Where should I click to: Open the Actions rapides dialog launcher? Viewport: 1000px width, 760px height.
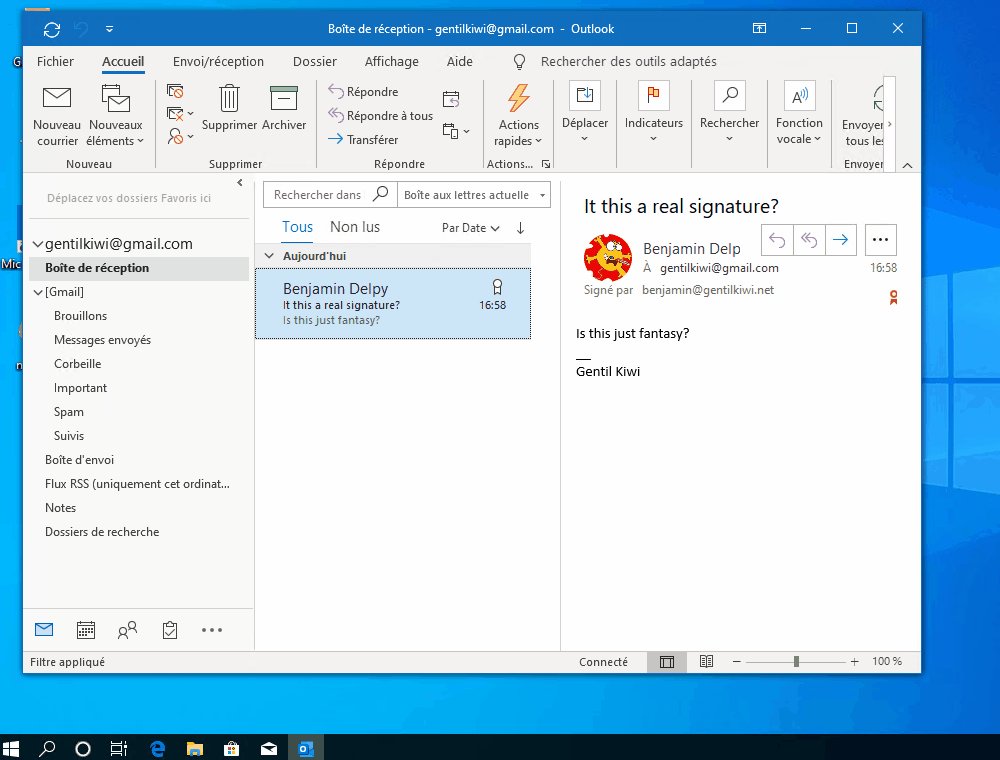coord(546,164)
